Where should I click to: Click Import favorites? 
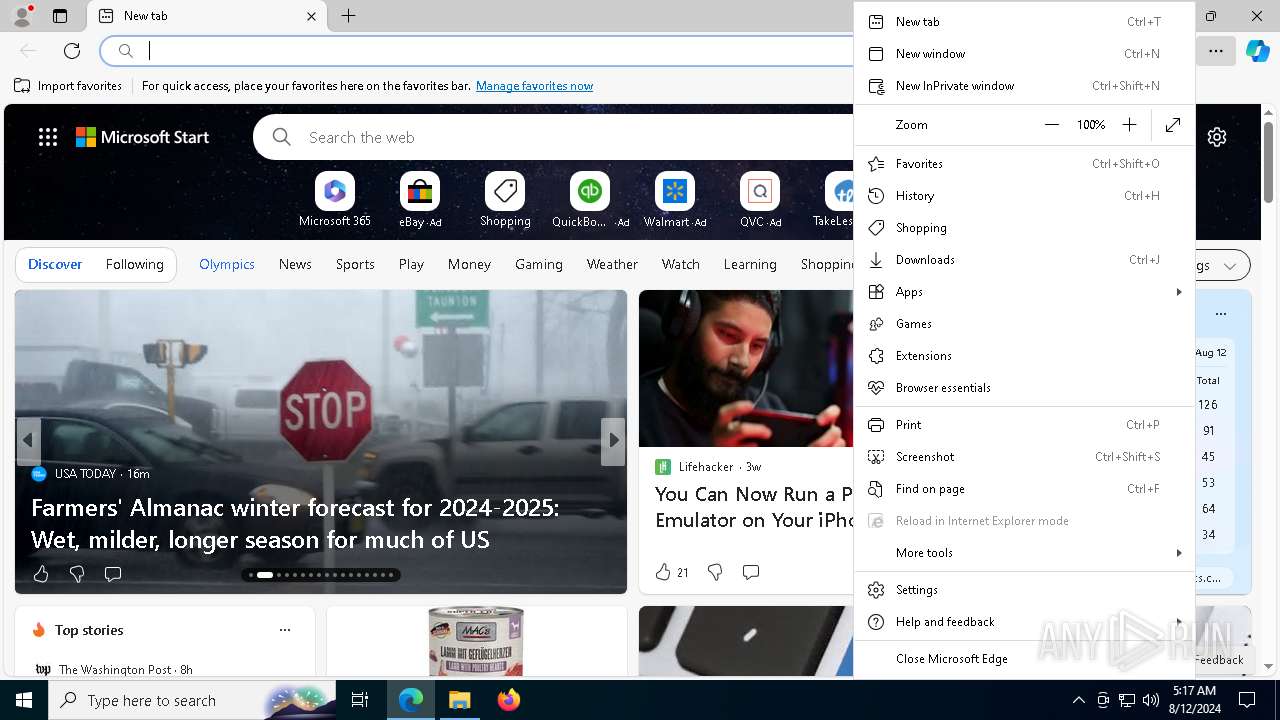click(68, 86)
